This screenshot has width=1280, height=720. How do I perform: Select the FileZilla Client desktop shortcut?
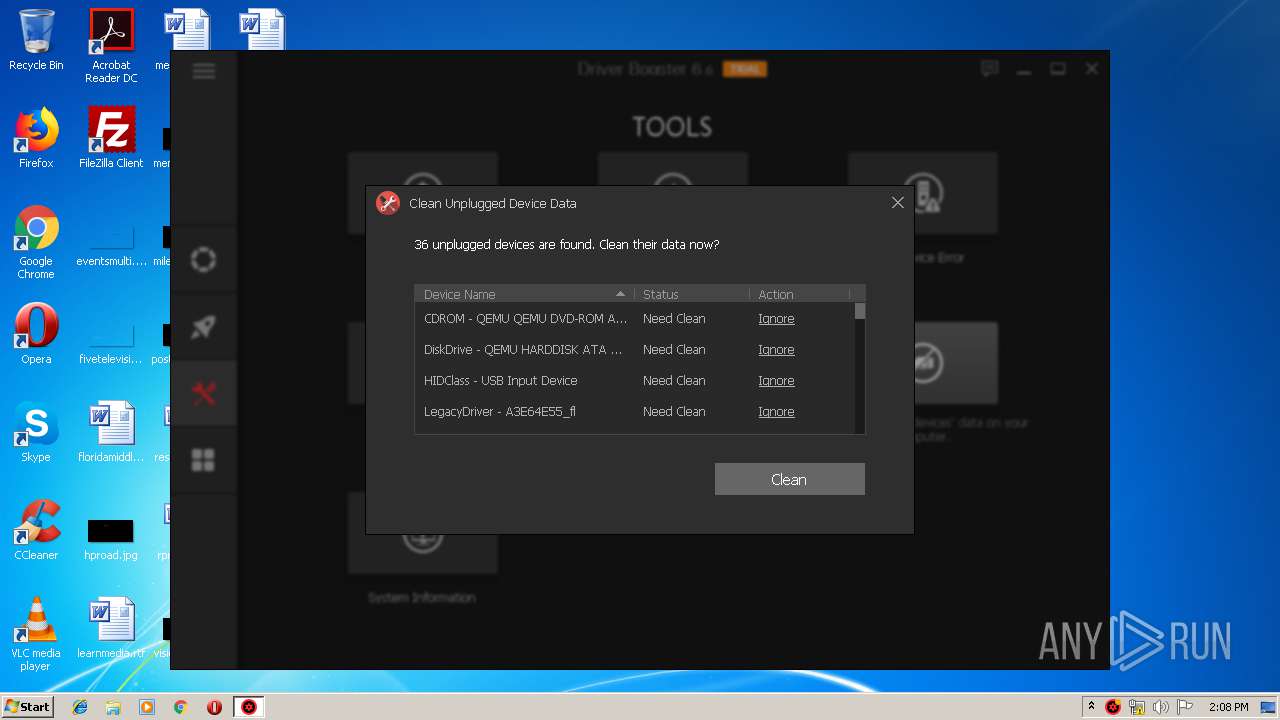111,138
